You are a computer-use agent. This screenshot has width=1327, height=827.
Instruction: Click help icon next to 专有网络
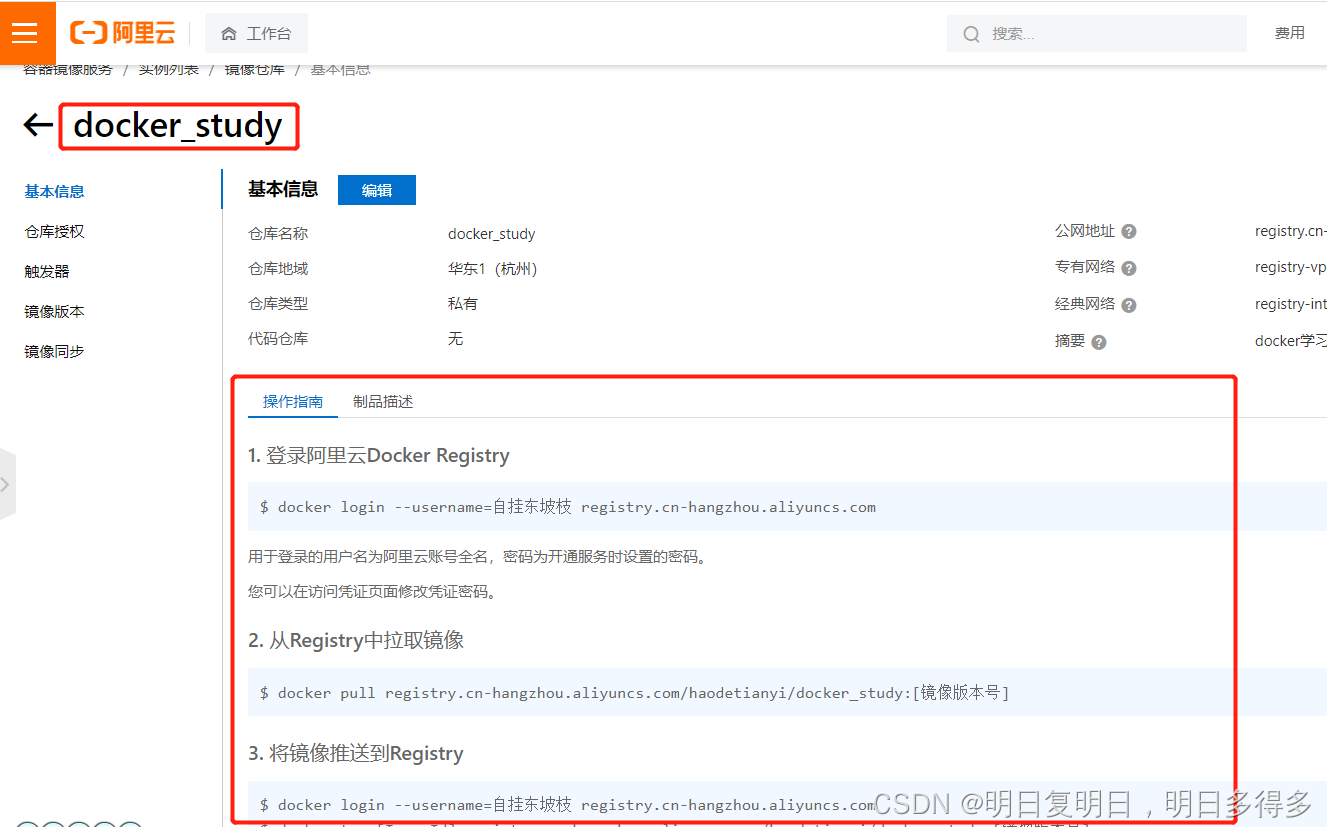click(1129, 268)
